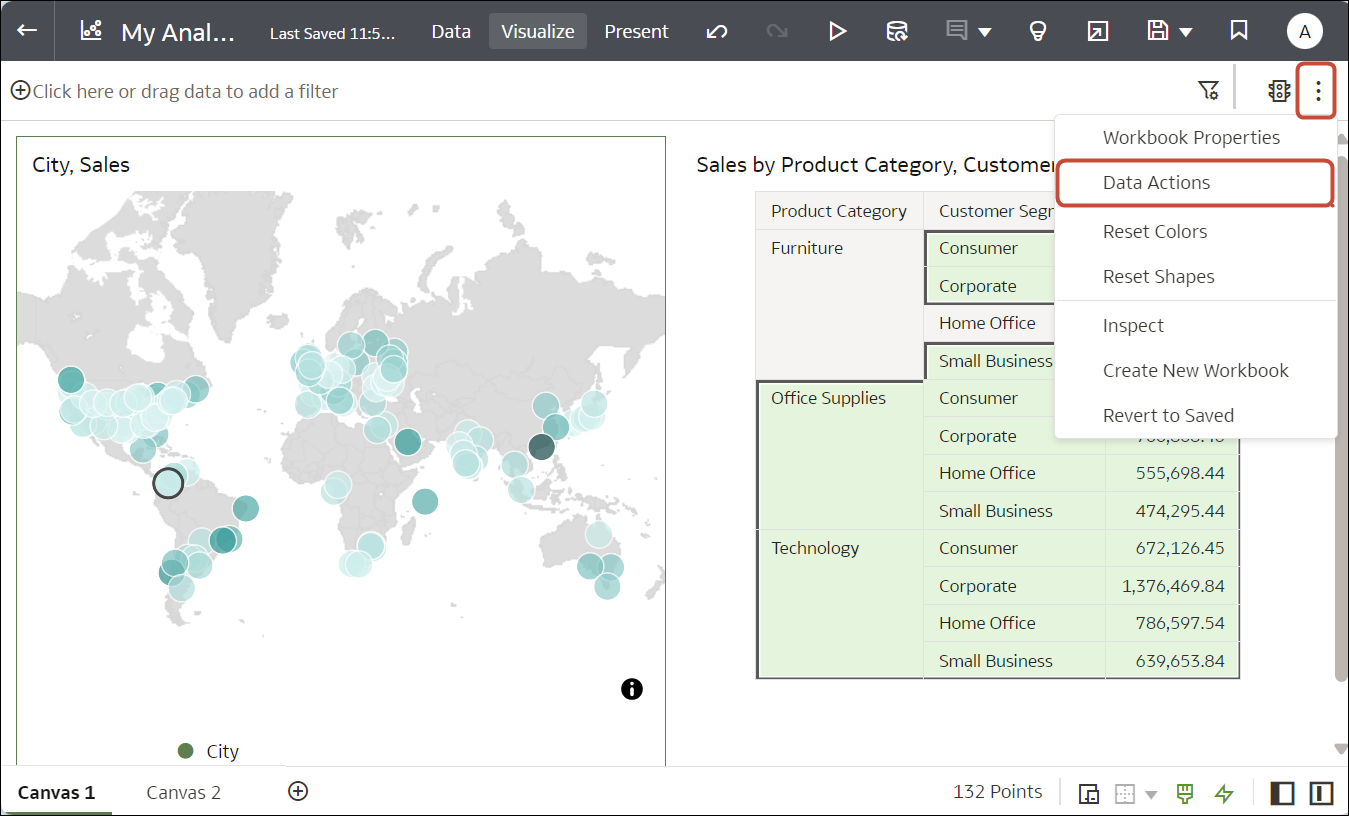Expand the comments dropdown arrow
This screenshot has height=816, width=1349.
pyautogui.click(x=985, y=32)
